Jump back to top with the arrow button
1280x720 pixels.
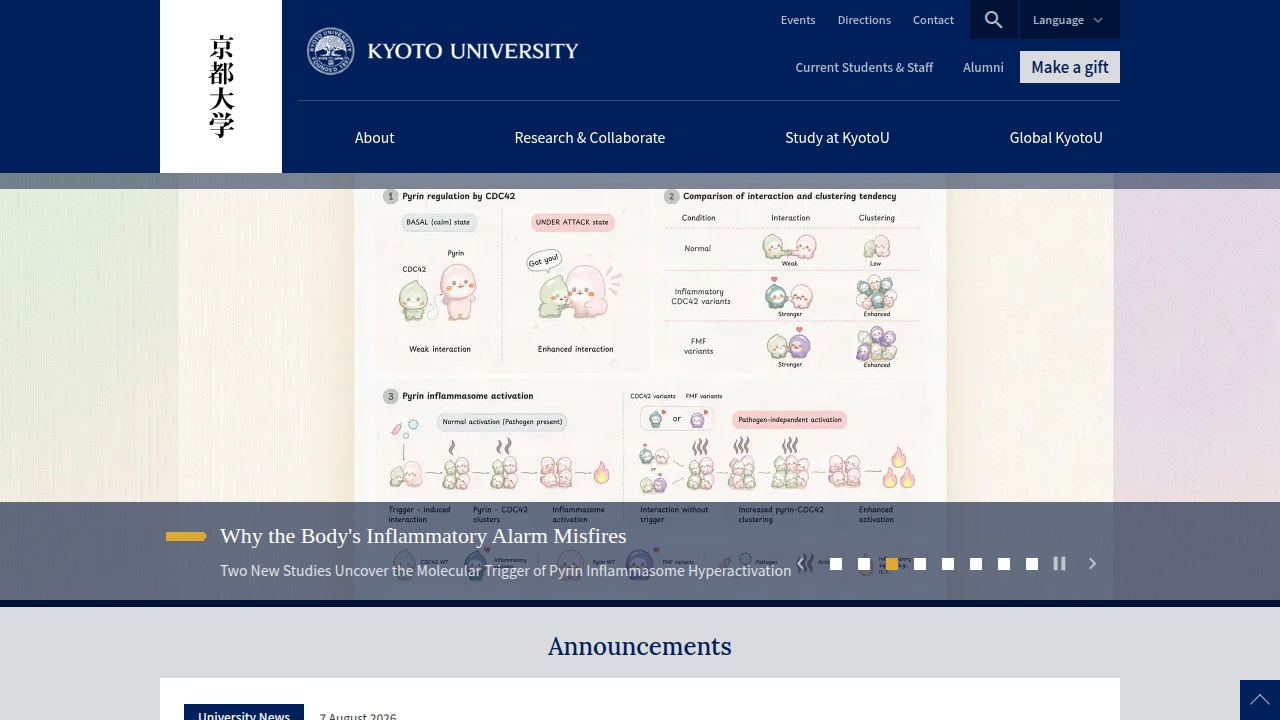tap(1260, 700)
